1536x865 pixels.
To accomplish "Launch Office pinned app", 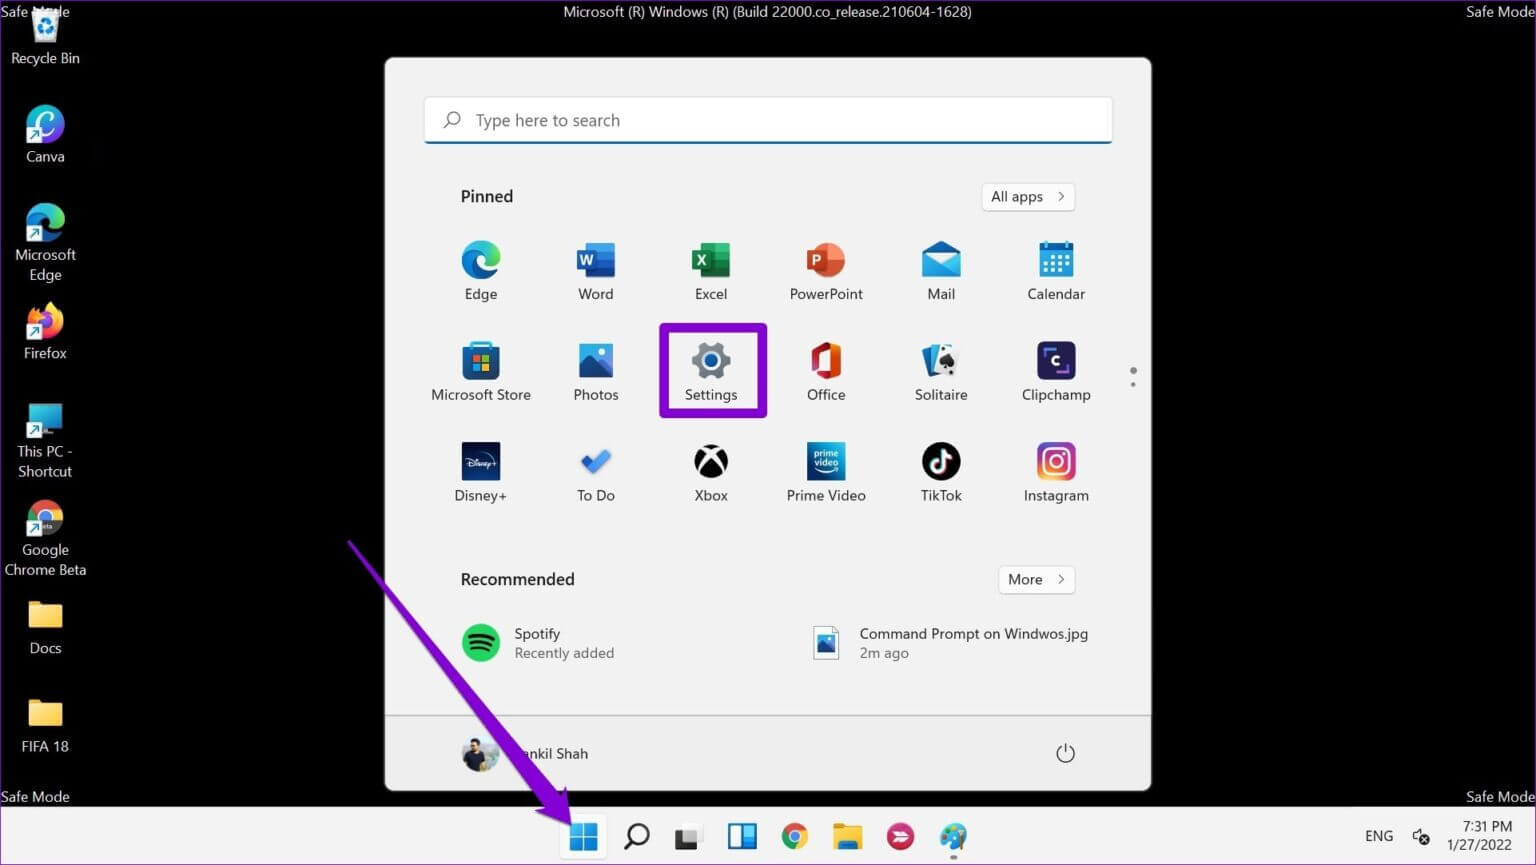I will [826, 372].
